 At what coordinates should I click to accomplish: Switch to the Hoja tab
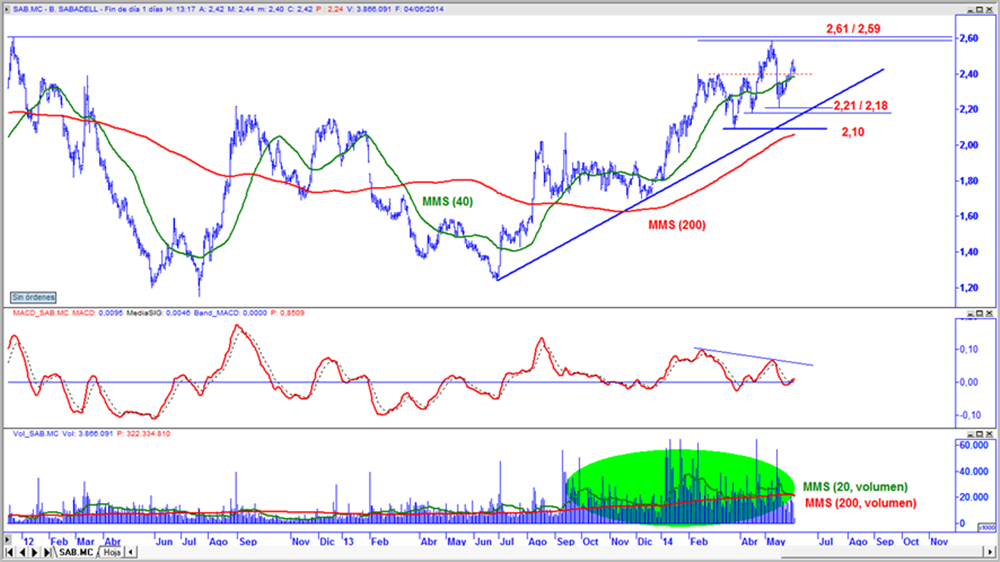(112, 552)
